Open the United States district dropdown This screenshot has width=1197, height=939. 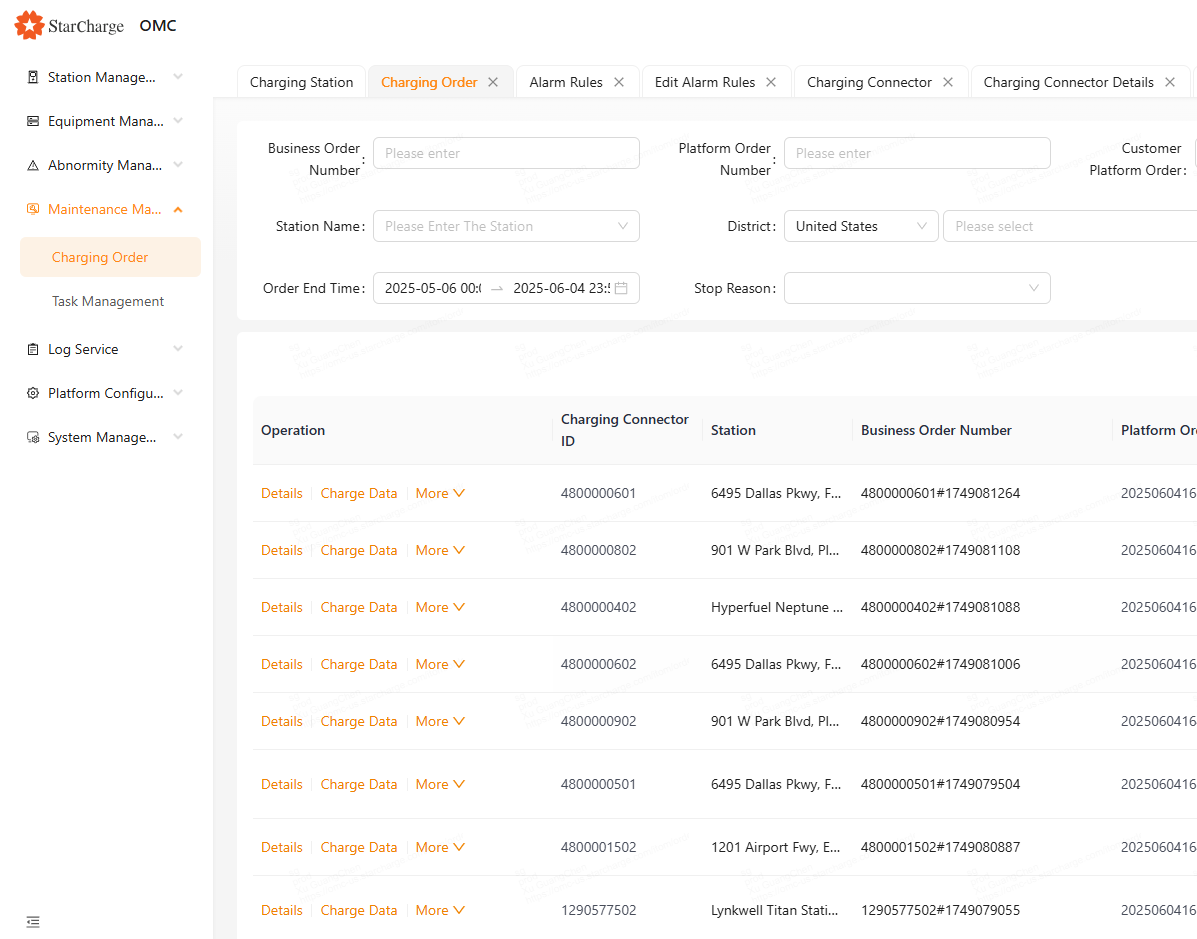(x=860, y=226)
